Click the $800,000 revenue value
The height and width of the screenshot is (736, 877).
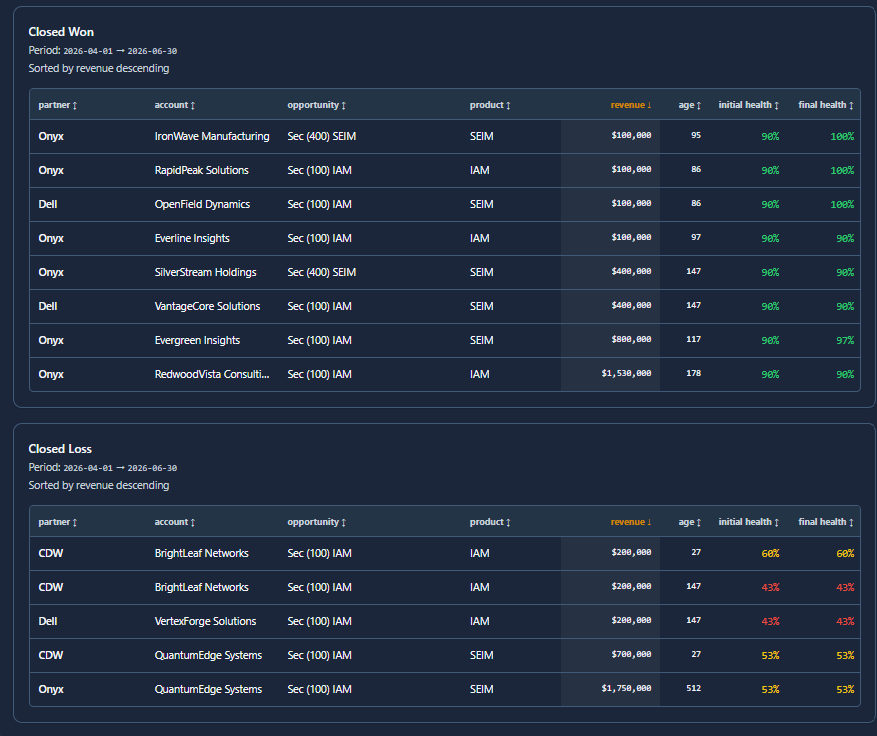point(631,339)
